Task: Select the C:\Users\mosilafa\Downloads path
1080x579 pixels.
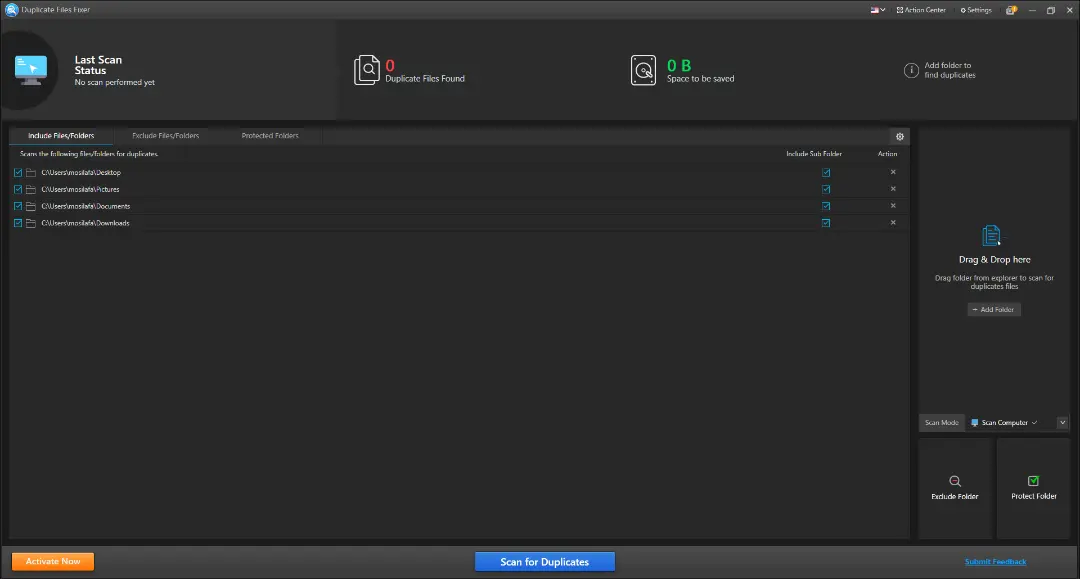Action: (x=85, y=223)
